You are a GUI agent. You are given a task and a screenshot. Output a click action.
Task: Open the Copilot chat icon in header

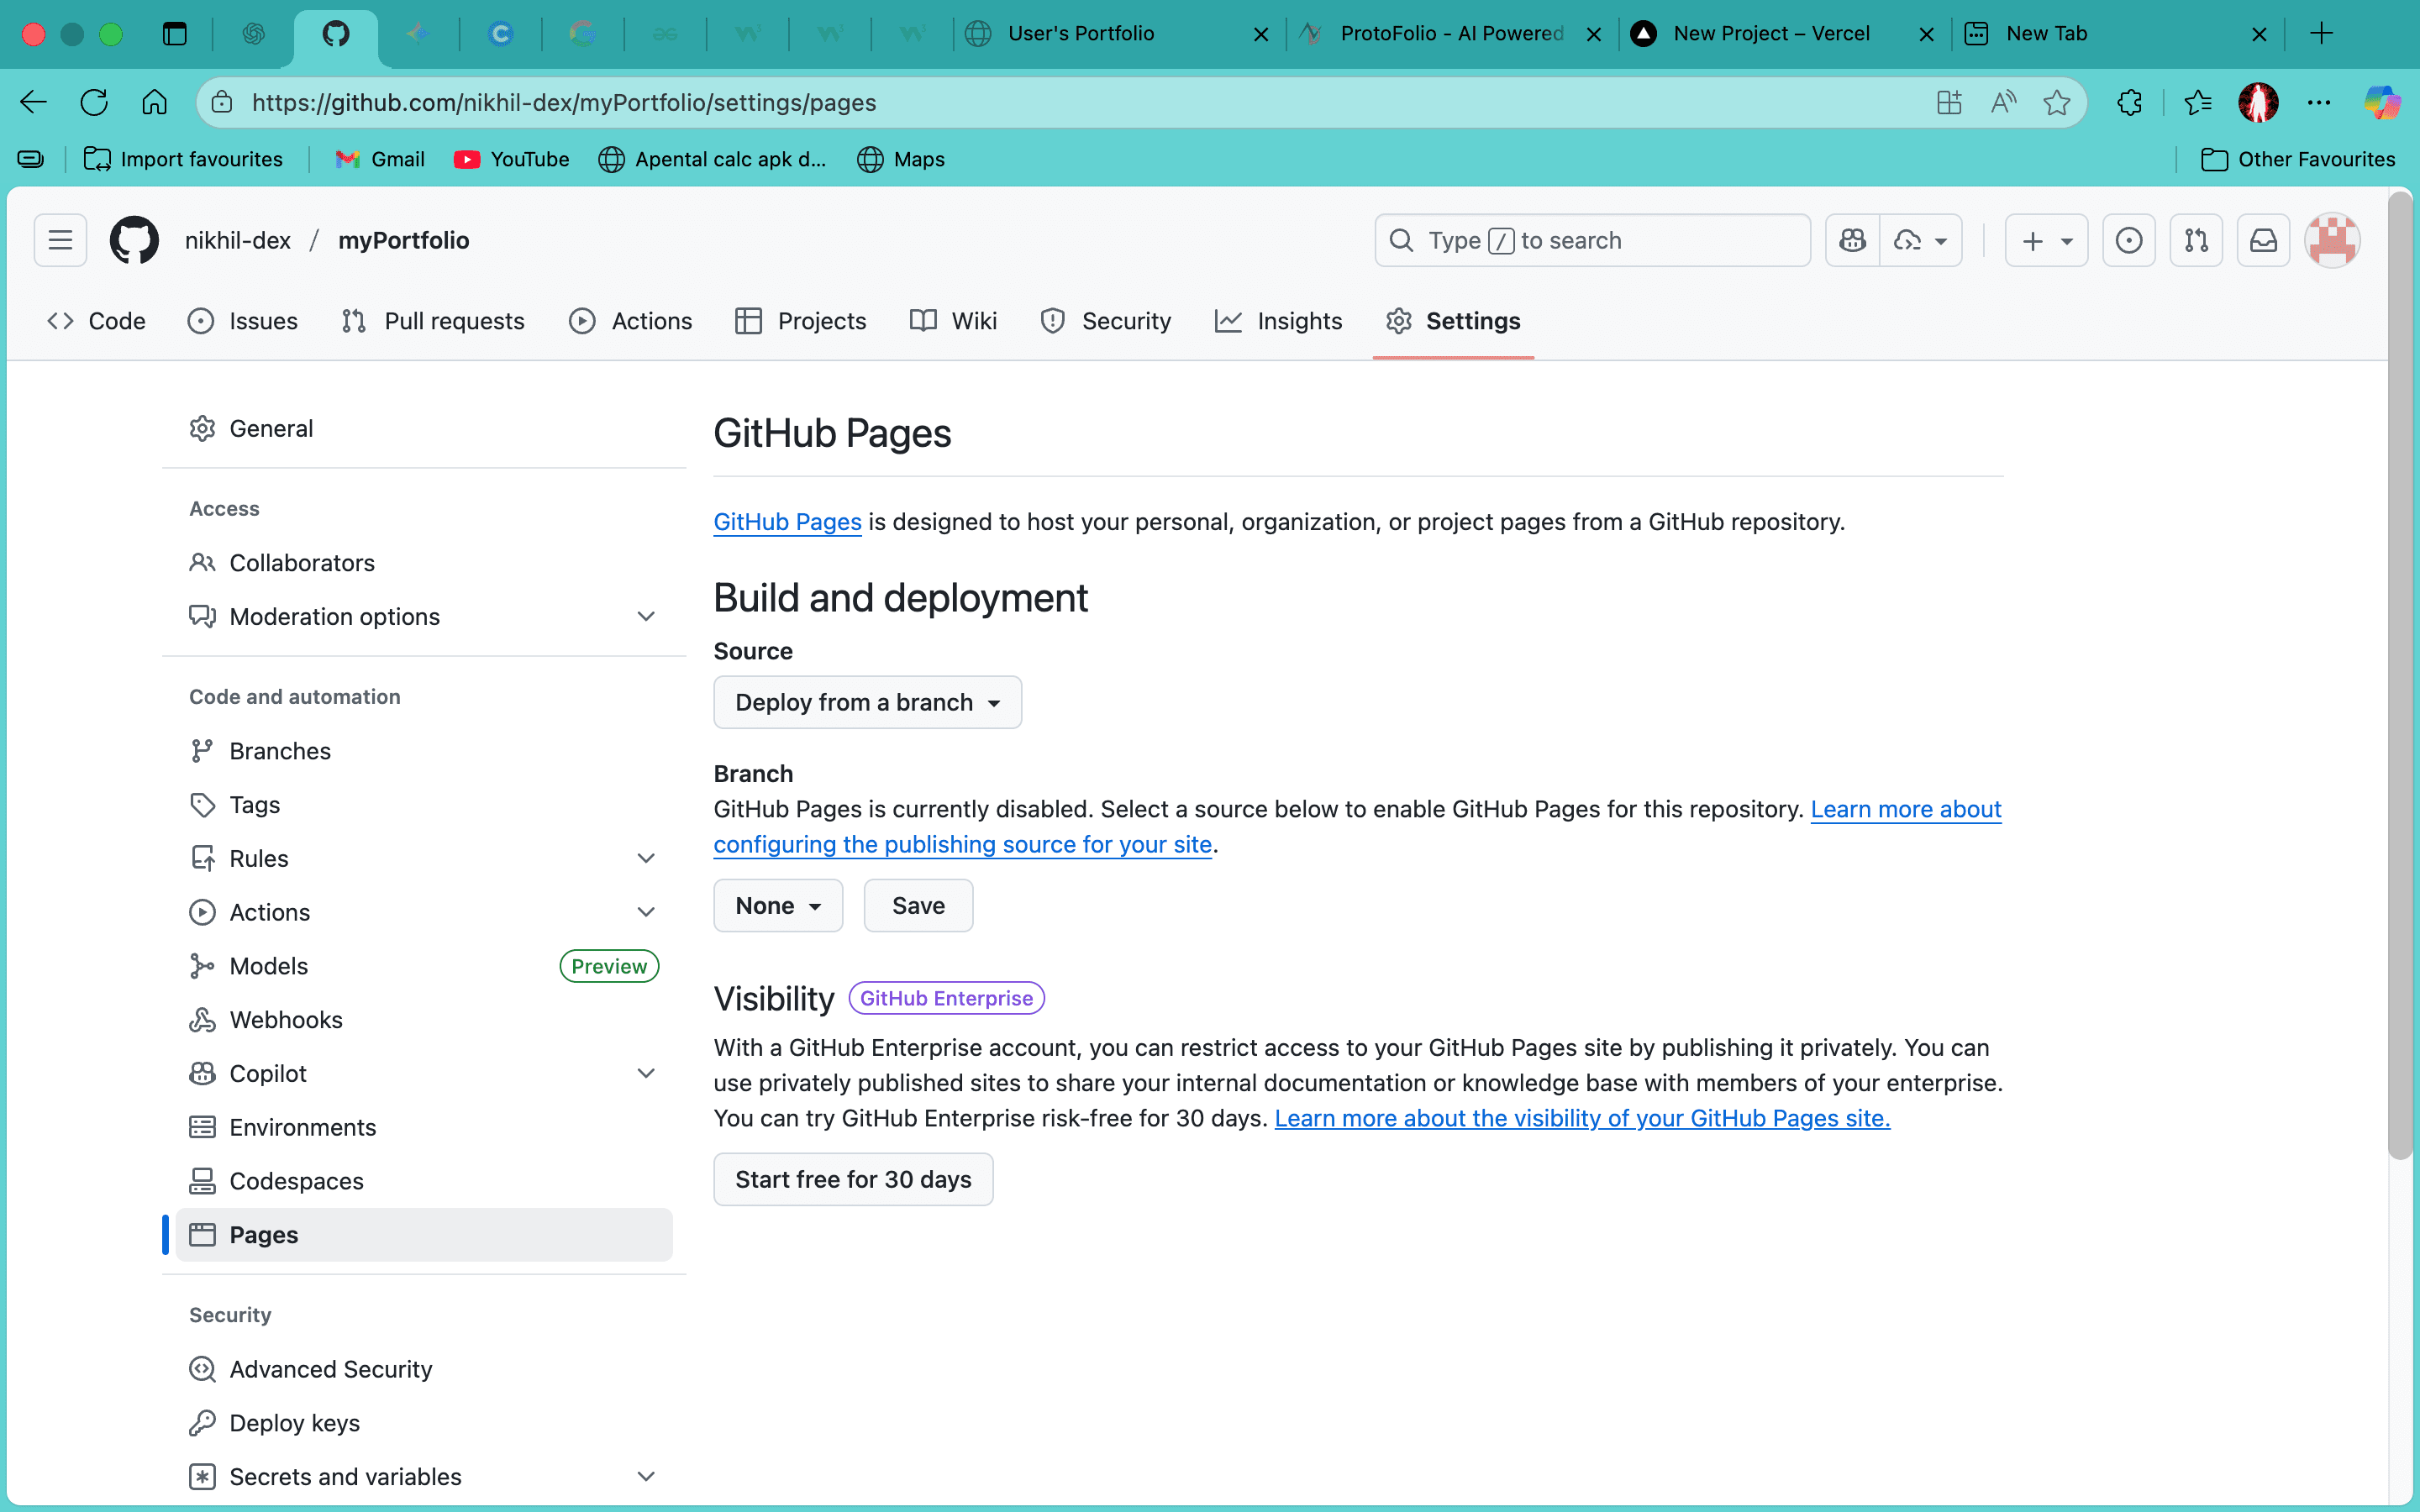click(x=1852, y=240)
